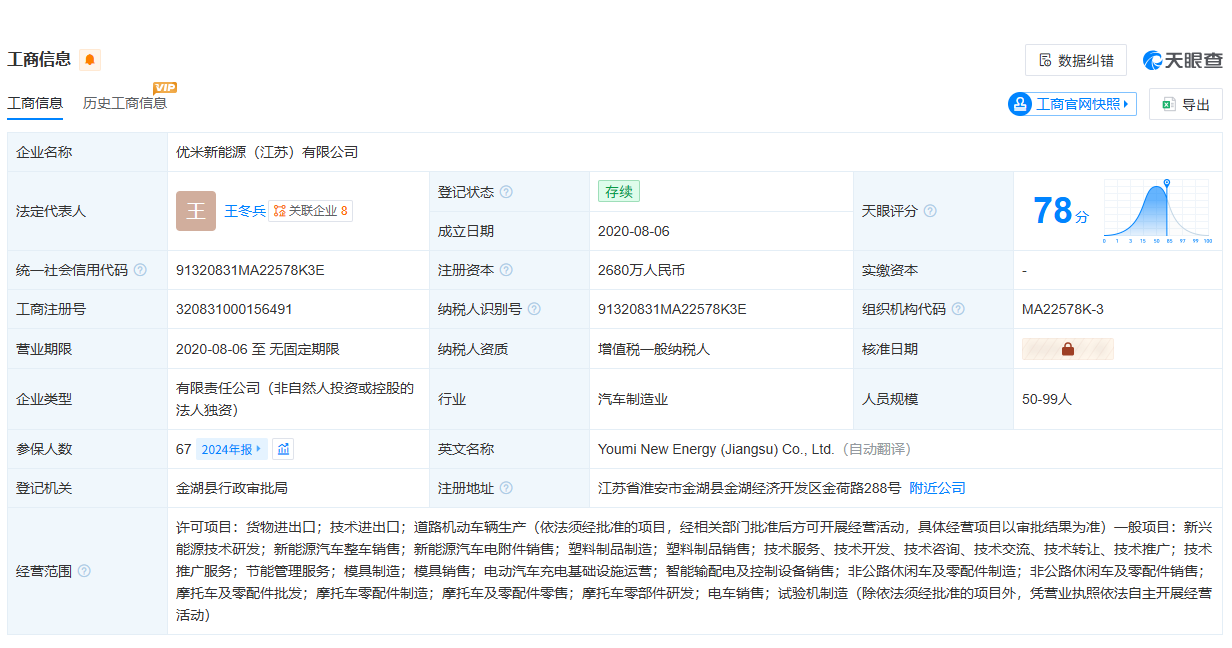Viewport: 1232px width, 648px height.
Task: Open the 关联企业 8 related companies tag
Action: [310, 211]
